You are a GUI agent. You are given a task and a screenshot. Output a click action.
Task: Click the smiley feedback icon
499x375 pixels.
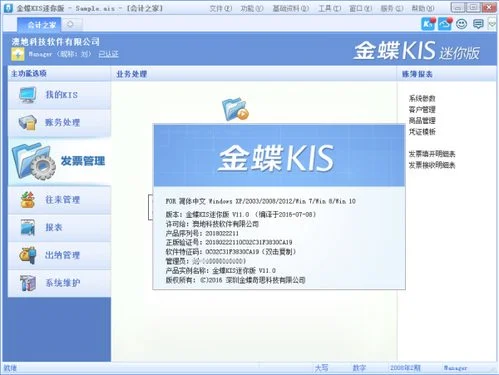tap(461, 24)
